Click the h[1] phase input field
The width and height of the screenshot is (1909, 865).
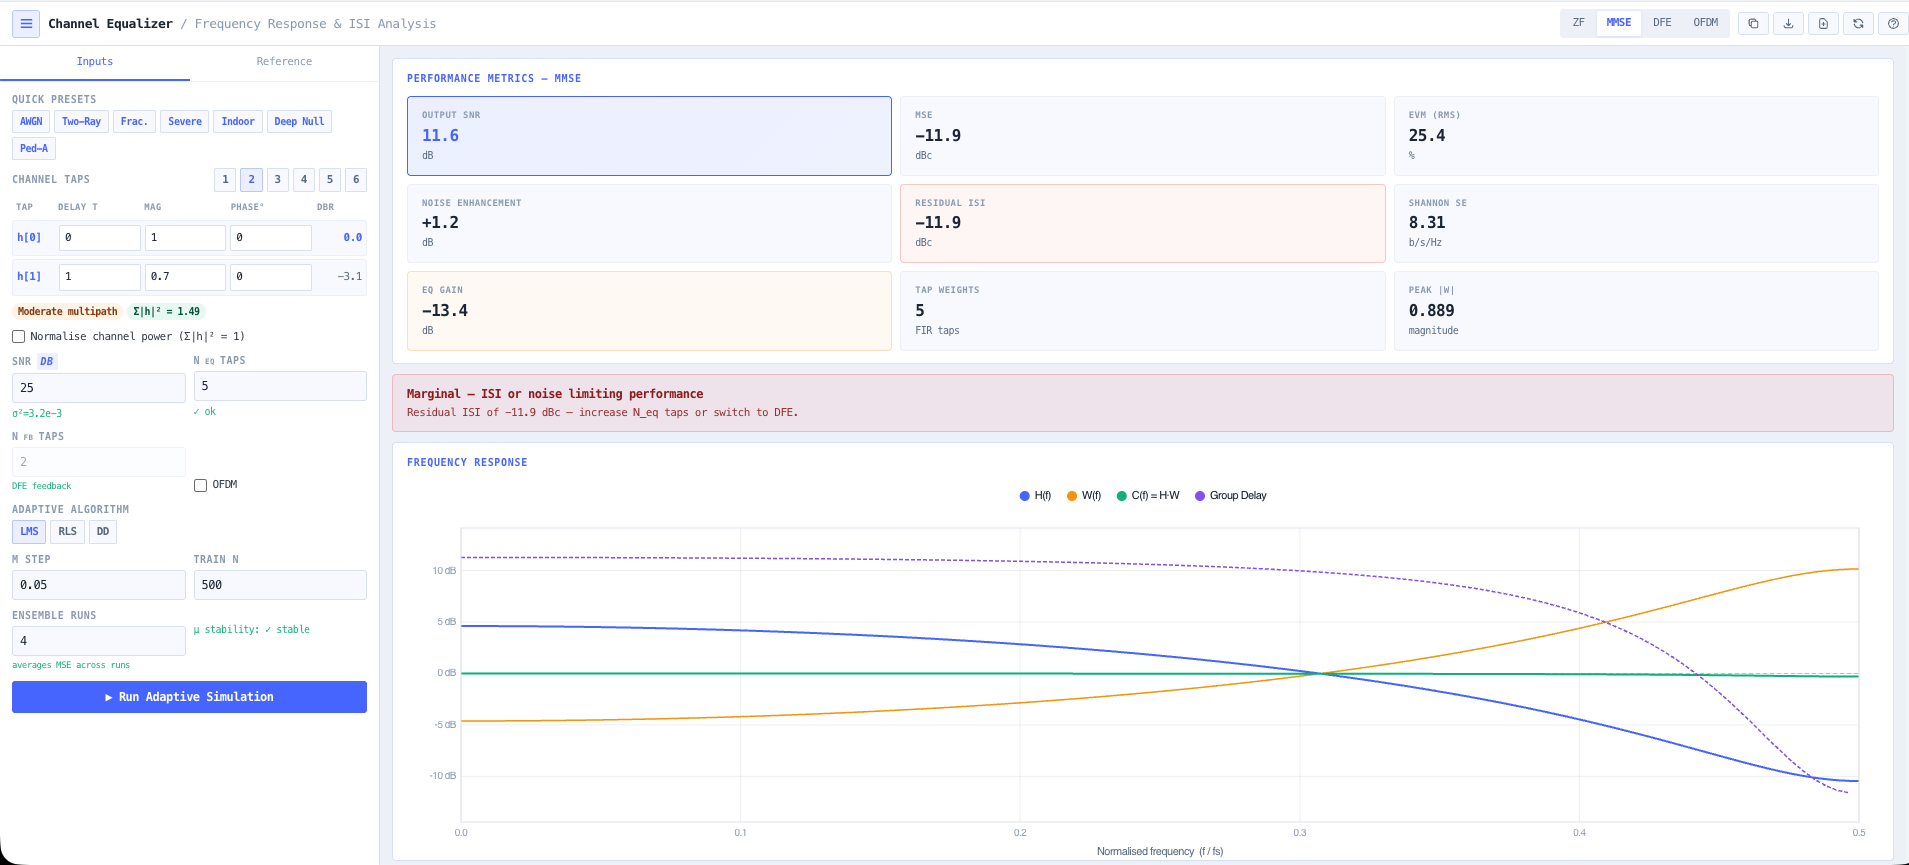(x=271, y=277)
